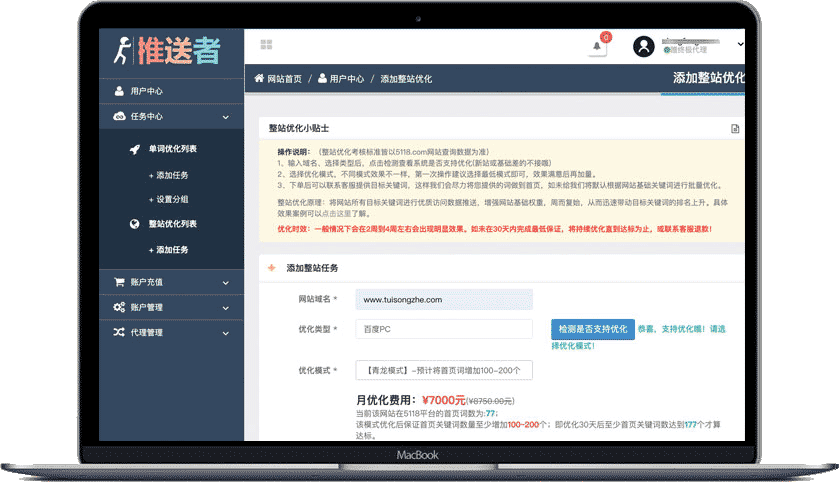Expand the 账户管理 menu chevron

pyautogui.click(x=226, y=308)
